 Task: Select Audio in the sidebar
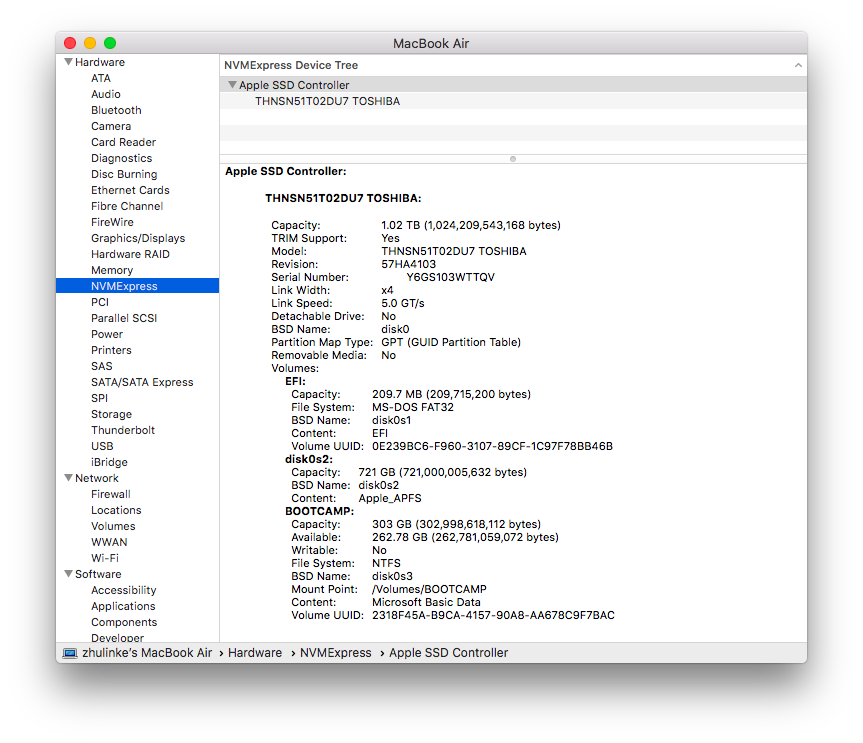pyautogui.click(x=106, y=94)
